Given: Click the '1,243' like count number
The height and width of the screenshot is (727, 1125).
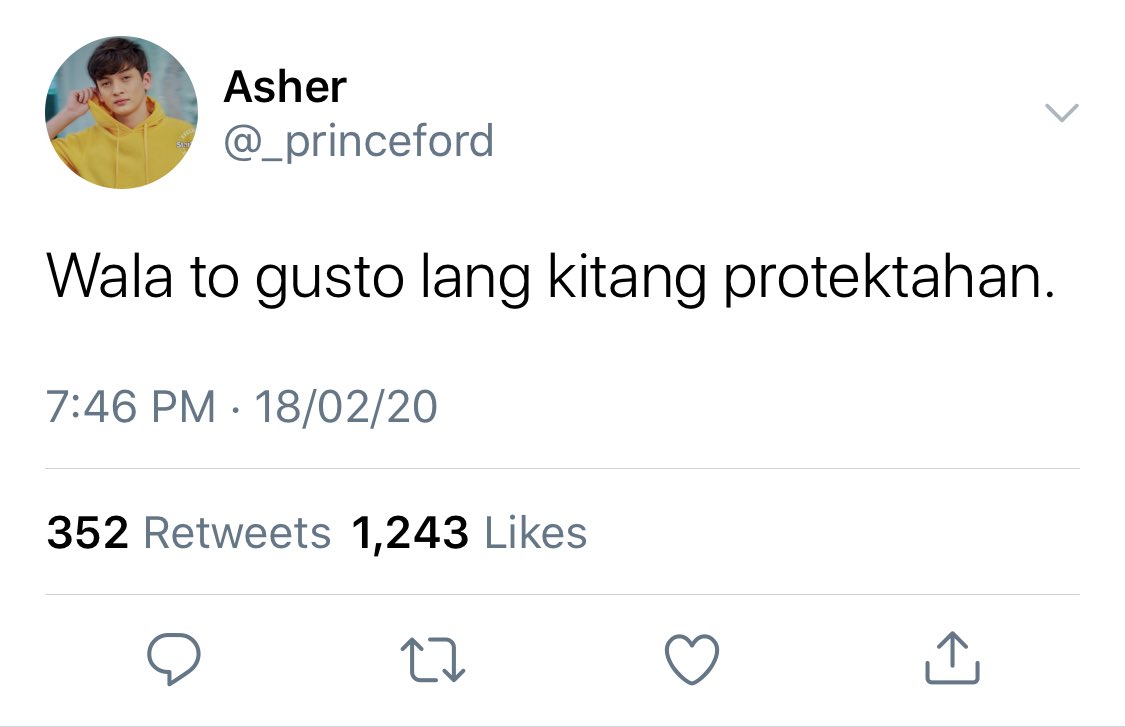Looking at the screenshot, I should 410,533.
